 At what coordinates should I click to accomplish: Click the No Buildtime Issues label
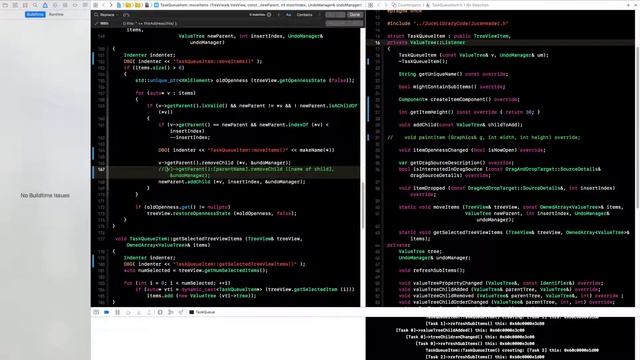[45, 196]
